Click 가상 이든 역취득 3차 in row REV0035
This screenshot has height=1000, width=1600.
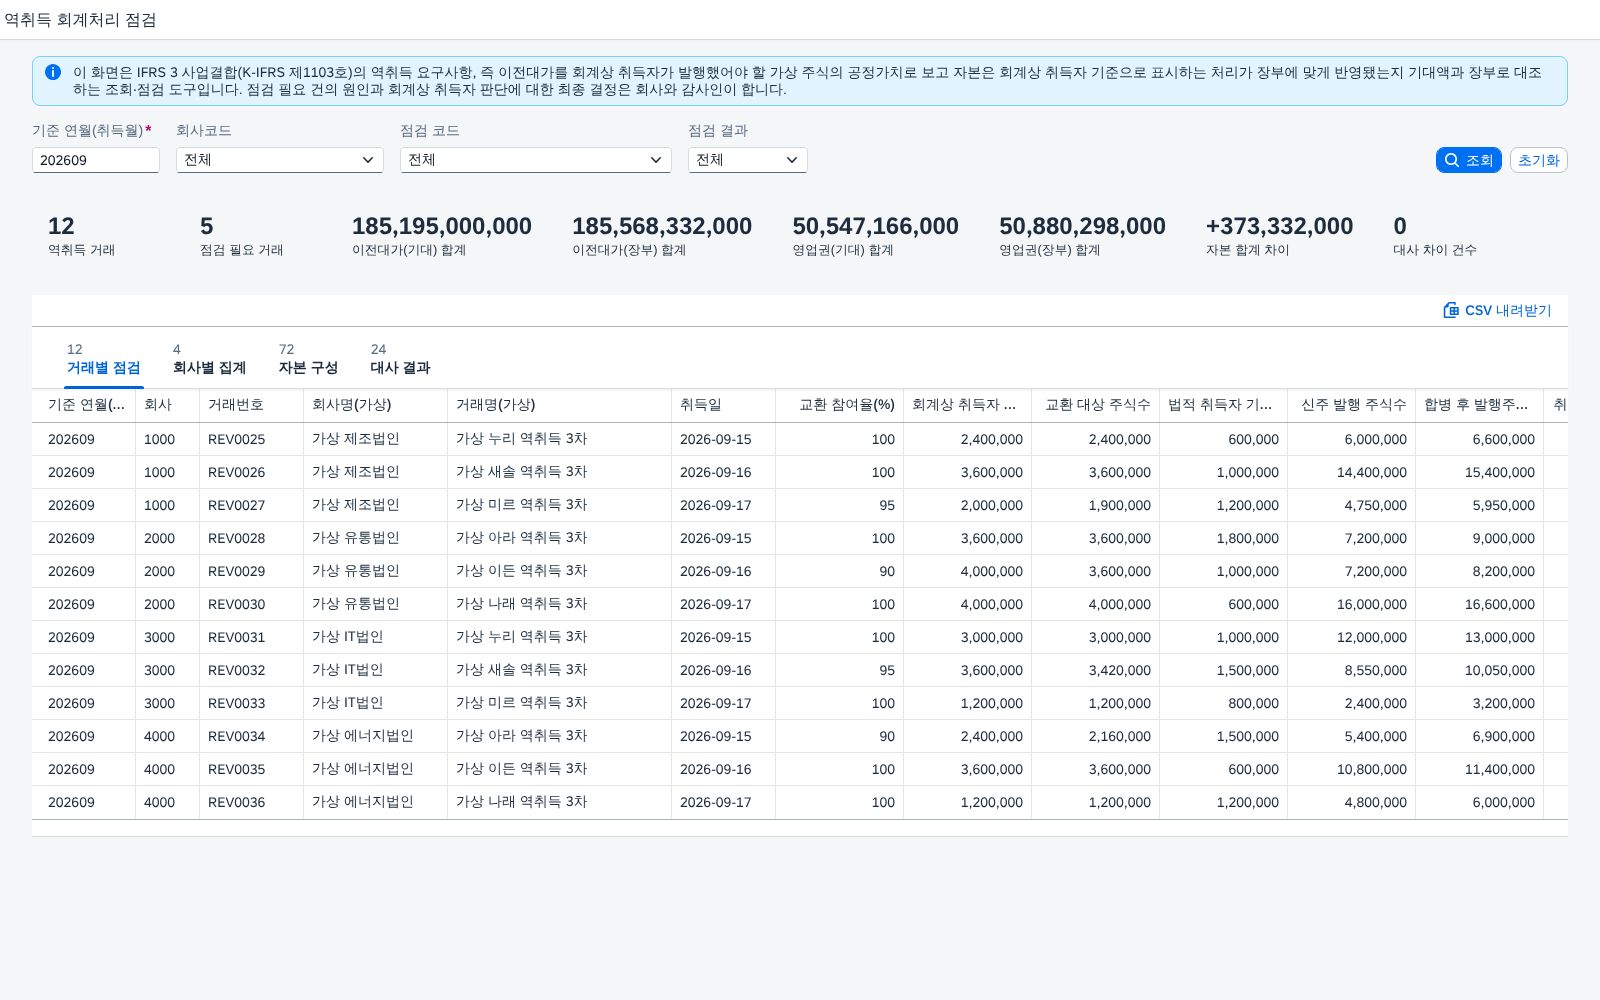coord(521,769)
